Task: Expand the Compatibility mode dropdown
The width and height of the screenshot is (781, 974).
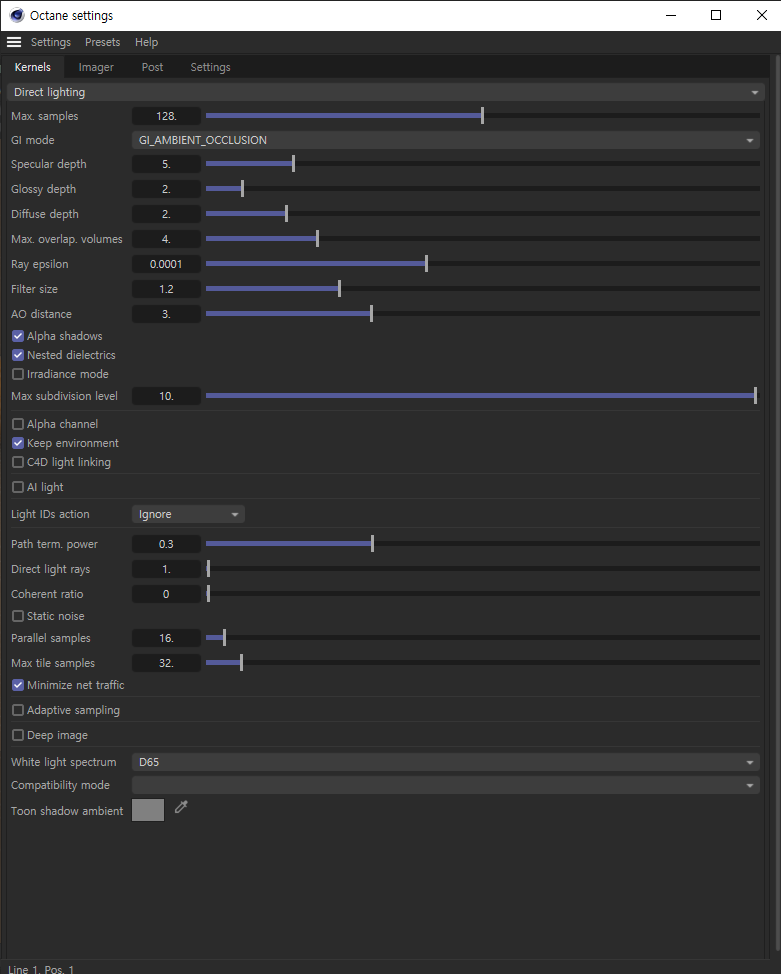Action: [x=445, y=785]
